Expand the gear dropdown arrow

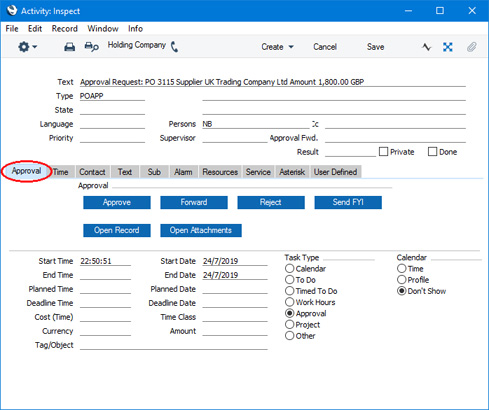[34, 47]
